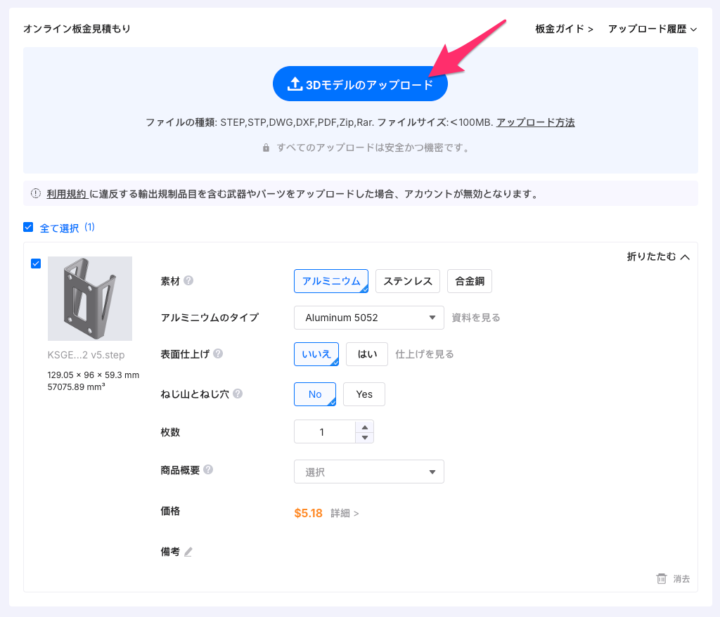This screenshot has height=617, width=720.
Task: Open the 商品概要 選択 dropdown
Action: (x=368, y=472)
